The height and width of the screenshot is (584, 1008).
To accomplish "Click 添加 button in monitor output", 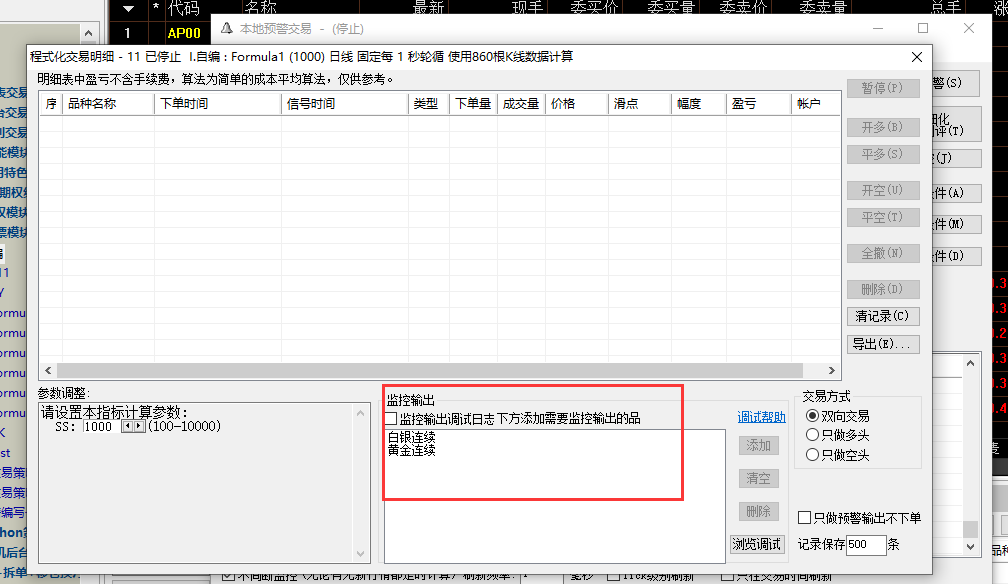I will [759, 445].
